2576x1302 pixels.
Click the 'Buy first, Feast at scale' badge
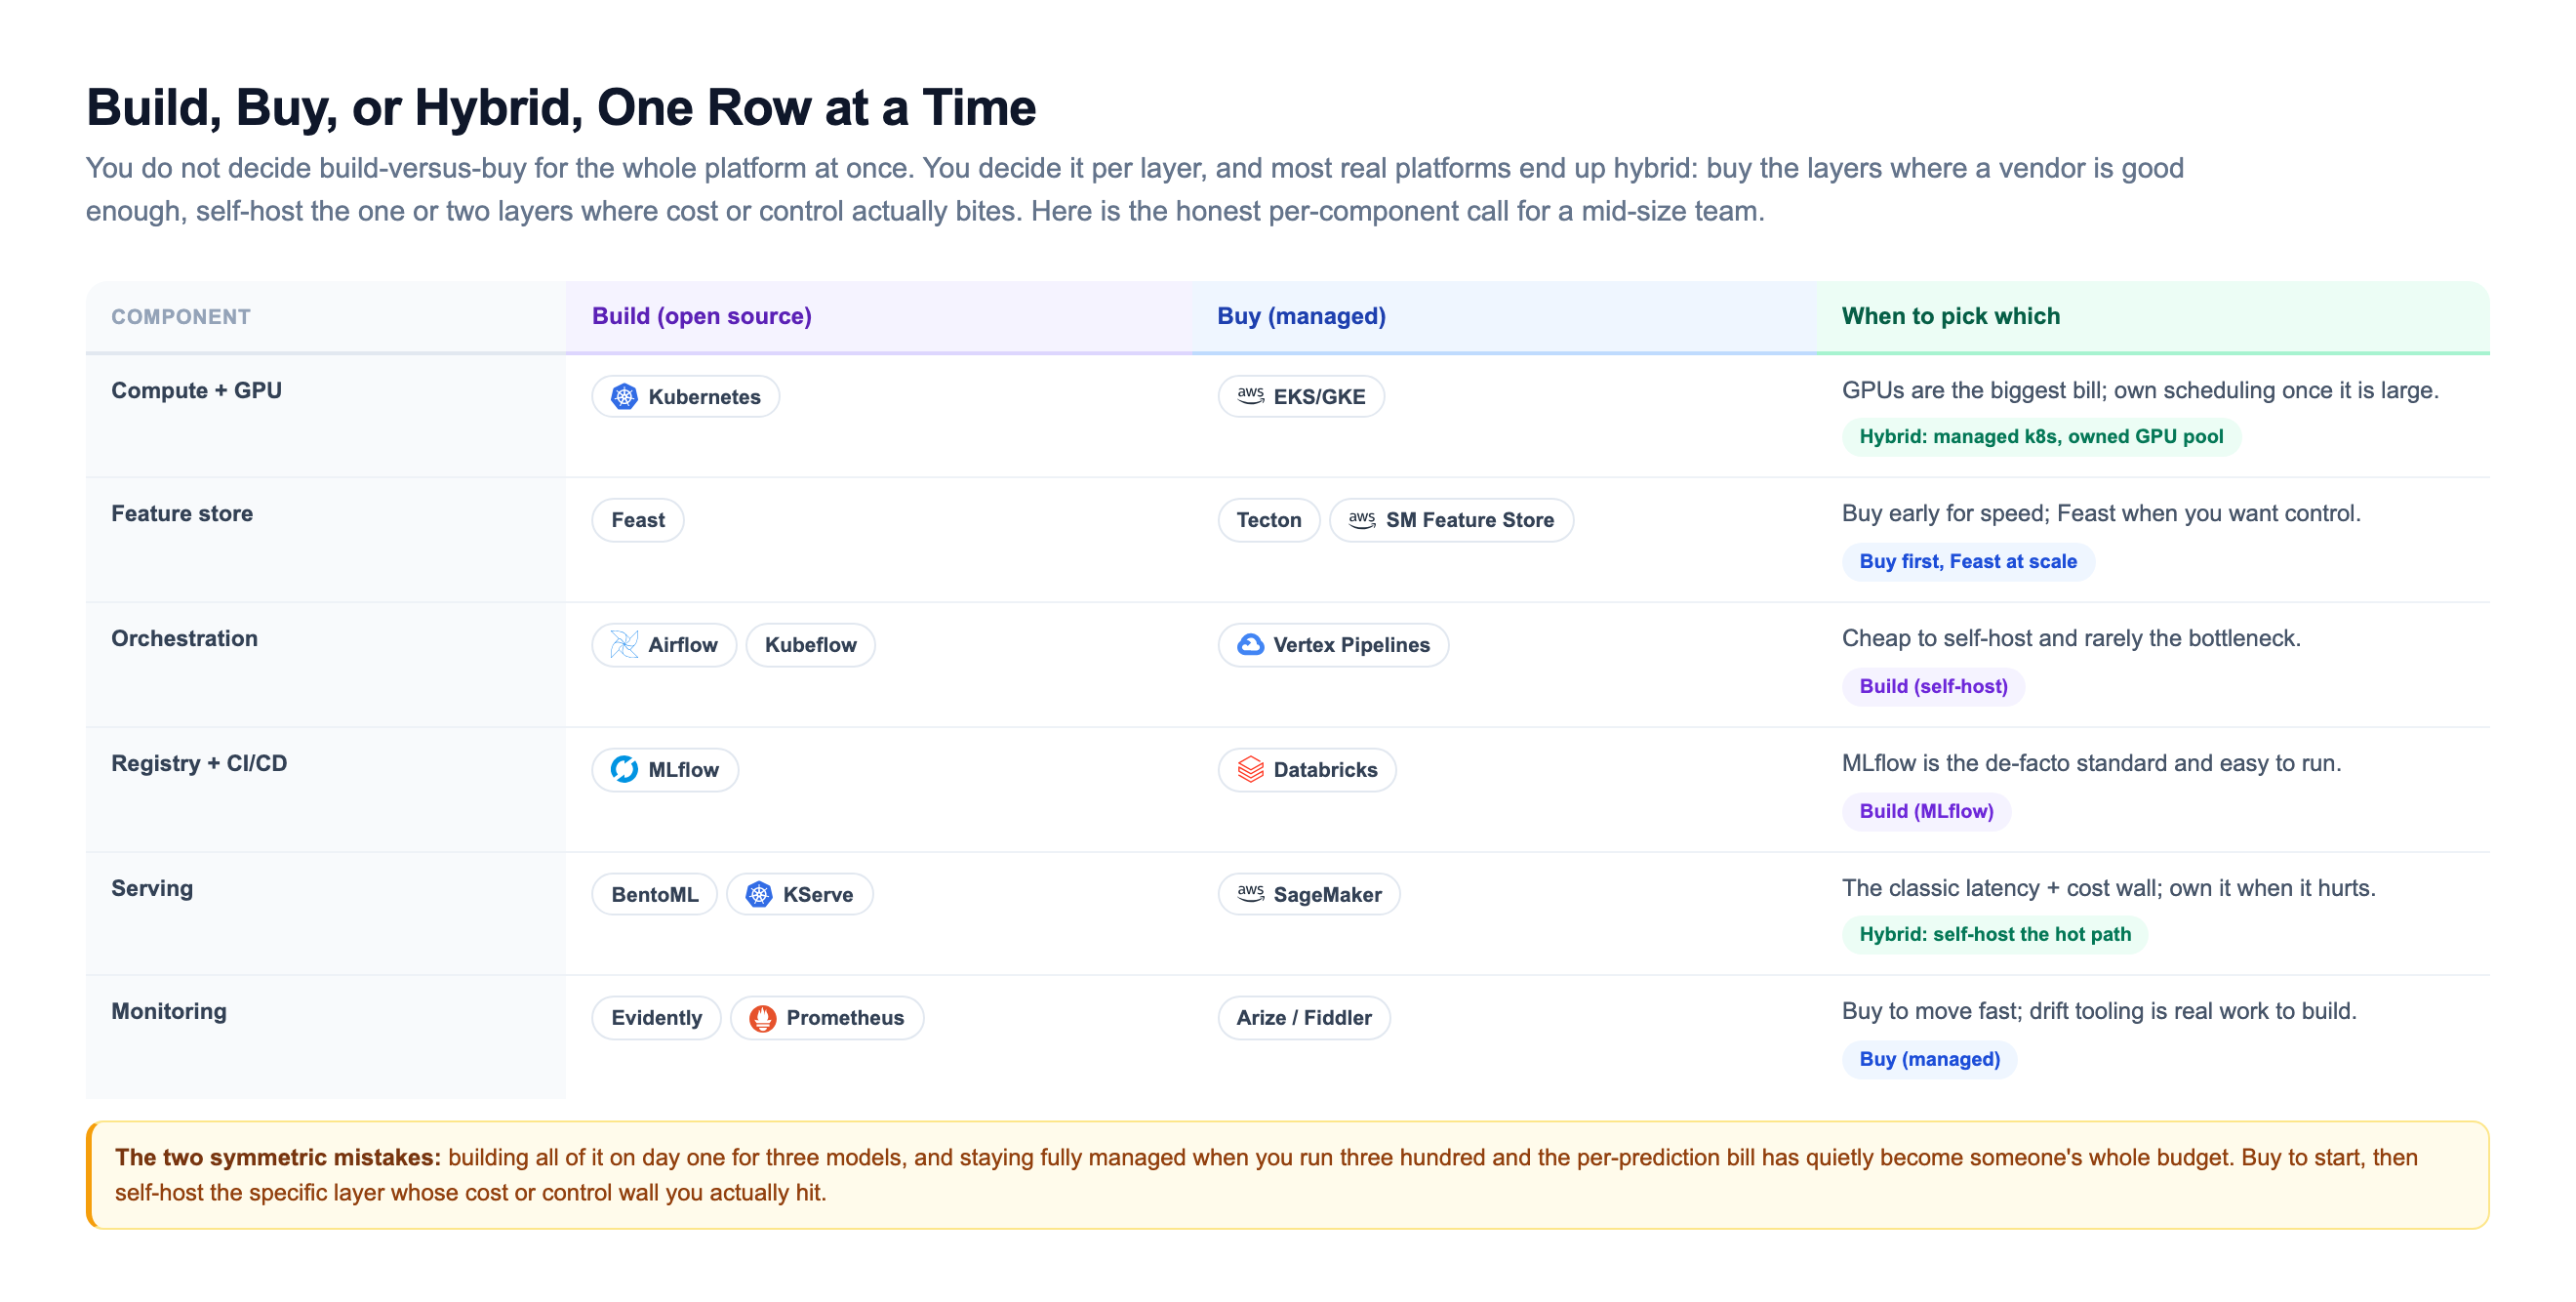tap(1968, 562)
